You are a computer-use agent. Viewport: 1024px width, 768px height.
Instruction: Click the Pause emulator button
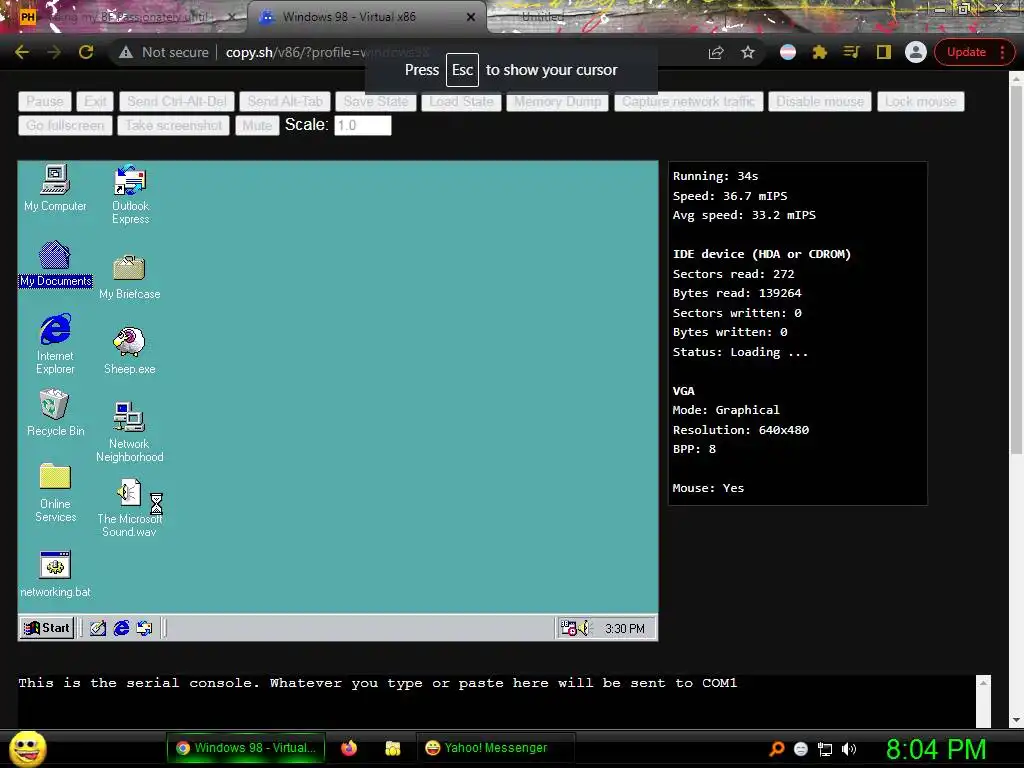tap(45, 102)
